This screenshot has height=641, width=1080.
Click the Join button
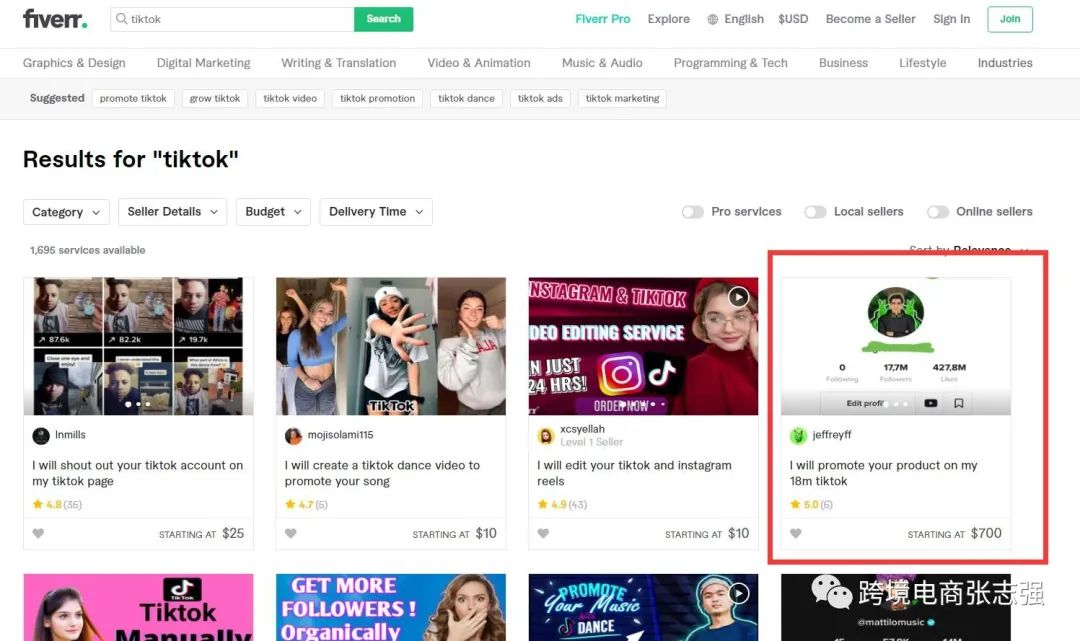pyautogui.click(x=1009, y=19)
